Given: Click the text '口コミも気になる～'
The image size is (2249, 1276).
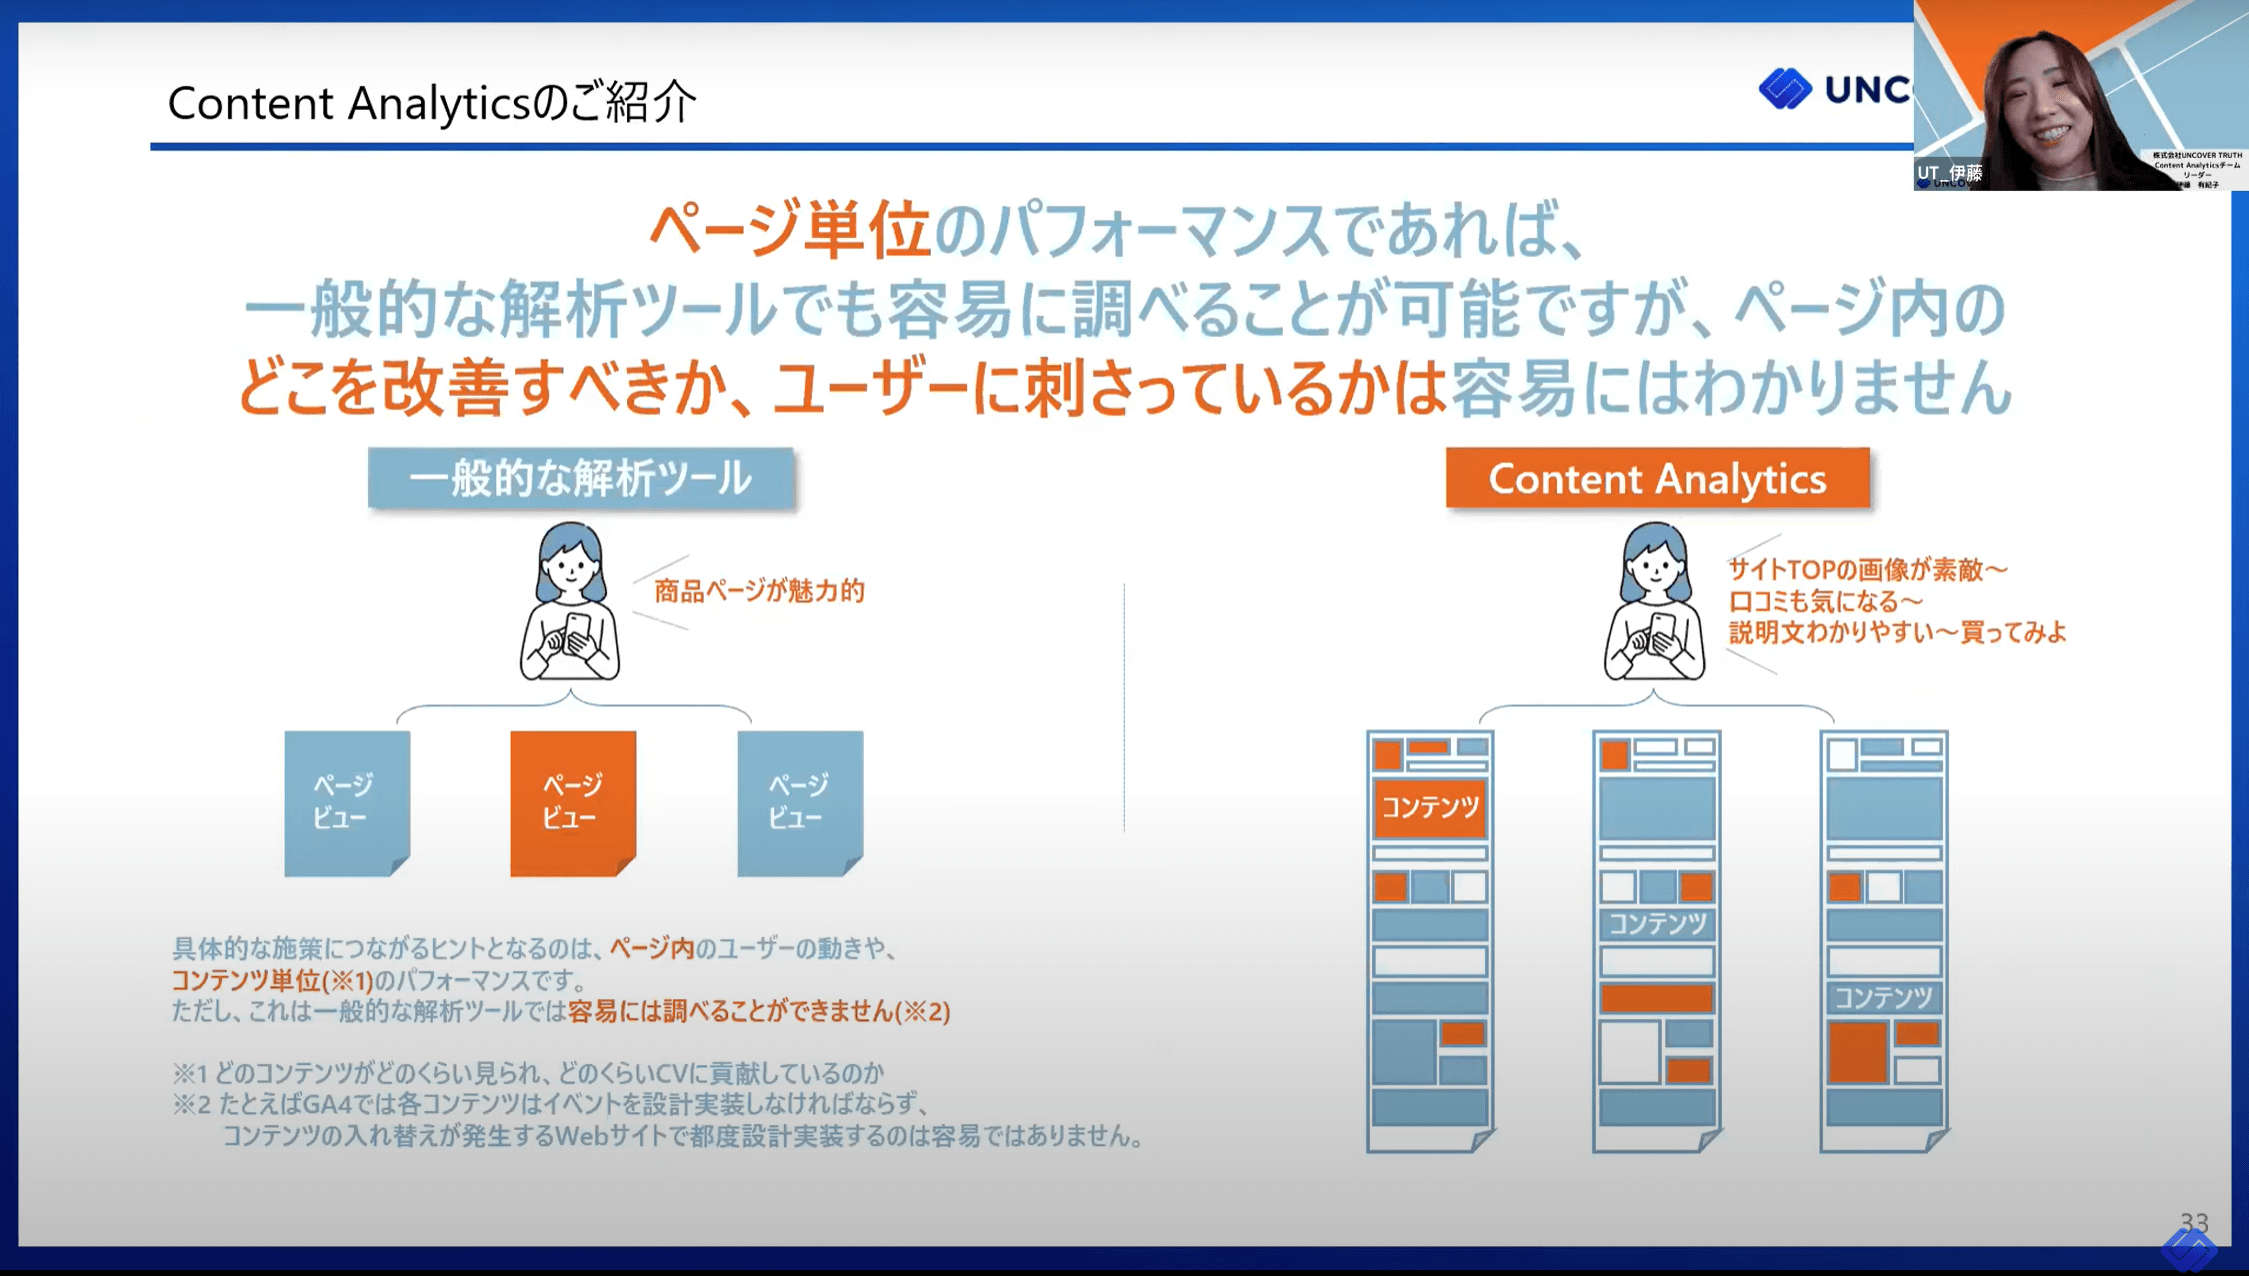Looking at the screenshot, I should [1826, 601].
